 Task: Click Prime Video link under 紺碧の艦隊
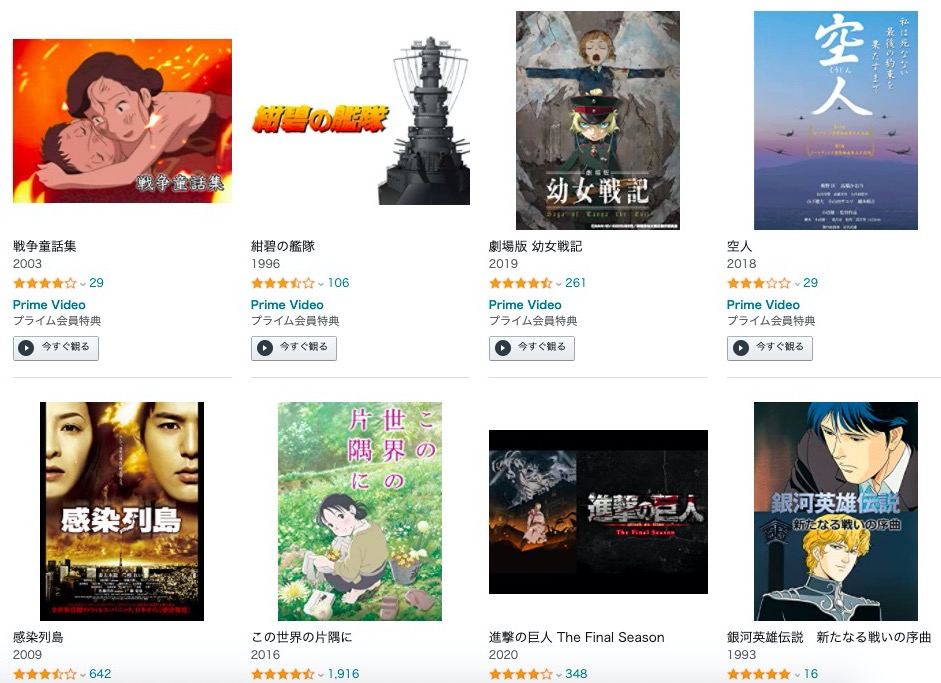(287, 305)
